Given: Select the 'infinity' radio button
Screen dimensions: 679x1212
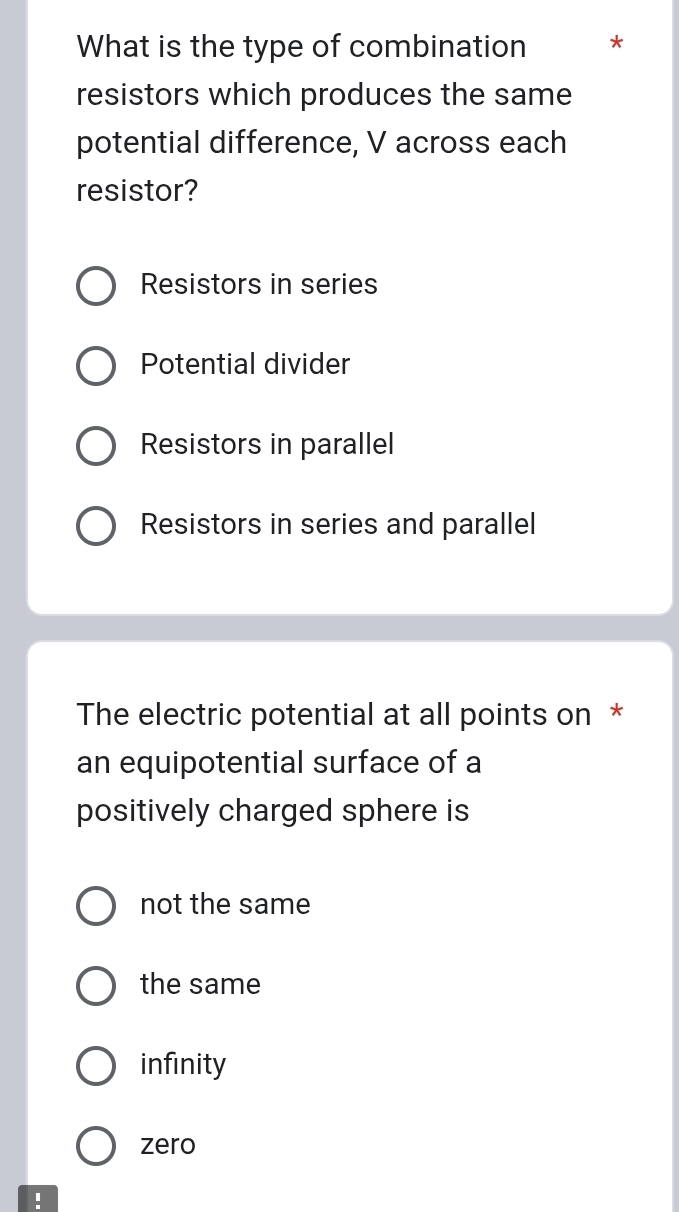Looking at the screenshot, I should [x=96, y=1066].
